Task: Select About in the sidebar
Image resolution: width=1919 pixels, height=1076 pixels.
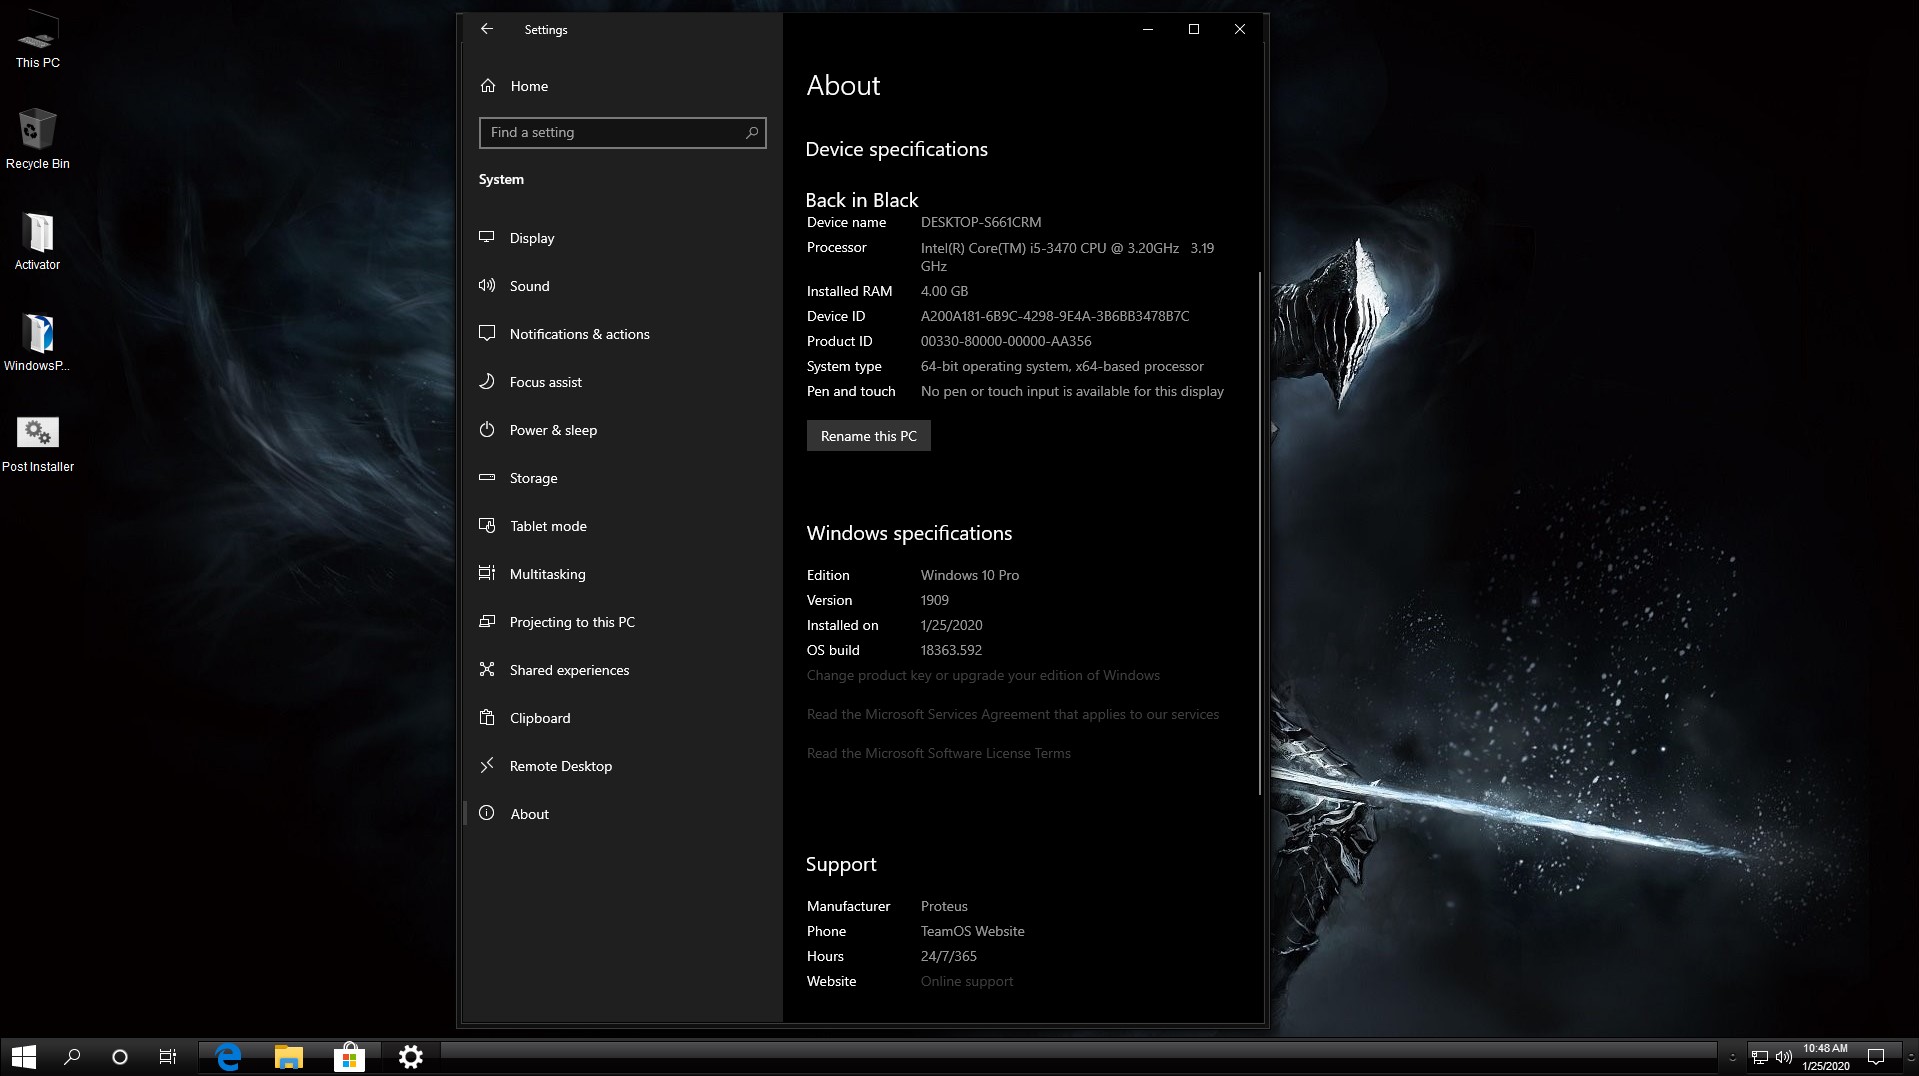Action: (622, 814)
